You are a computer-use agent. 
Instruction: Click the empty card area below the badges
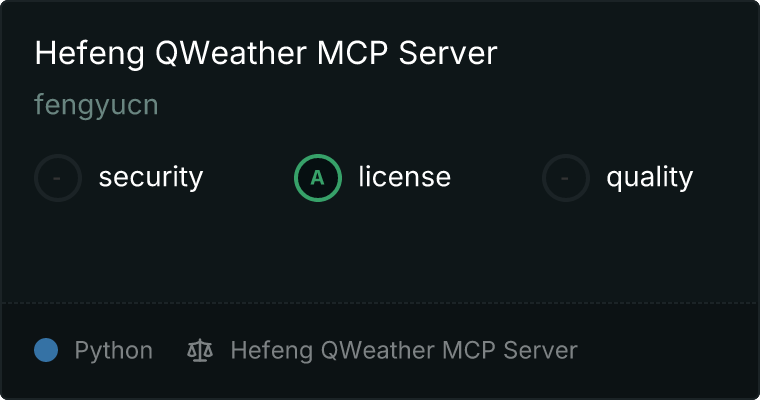coord(380,252)
